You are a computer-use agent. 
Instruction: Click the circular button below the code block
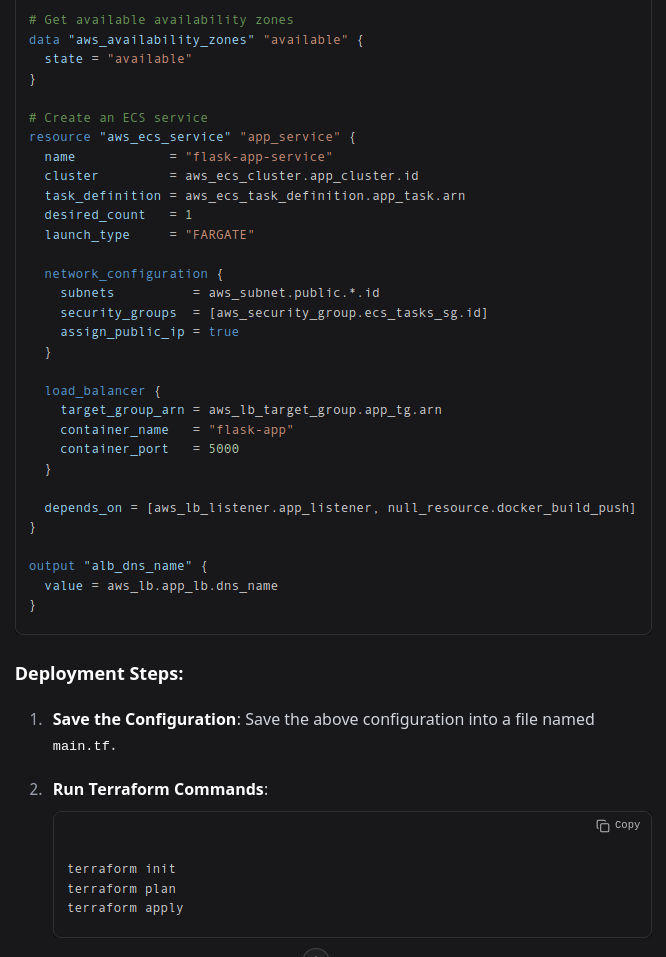pos(315,951)
